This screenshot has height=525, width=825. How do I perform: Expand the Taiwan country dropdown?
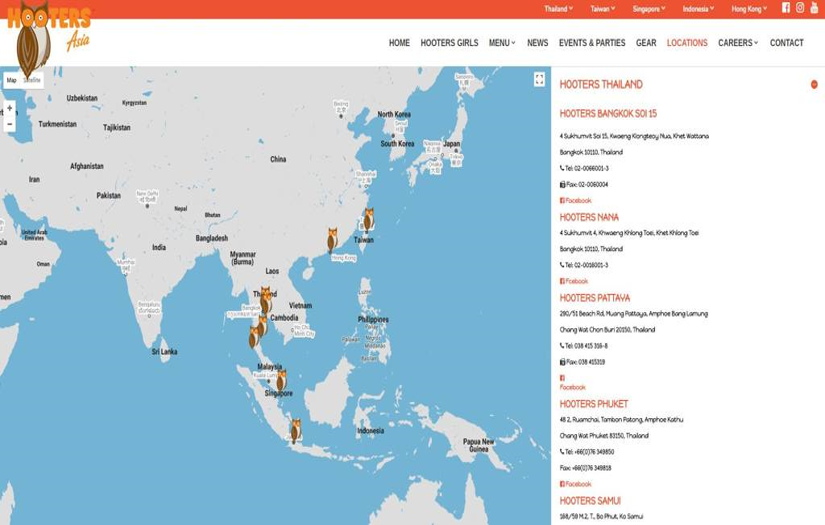[x=602, y=8]
